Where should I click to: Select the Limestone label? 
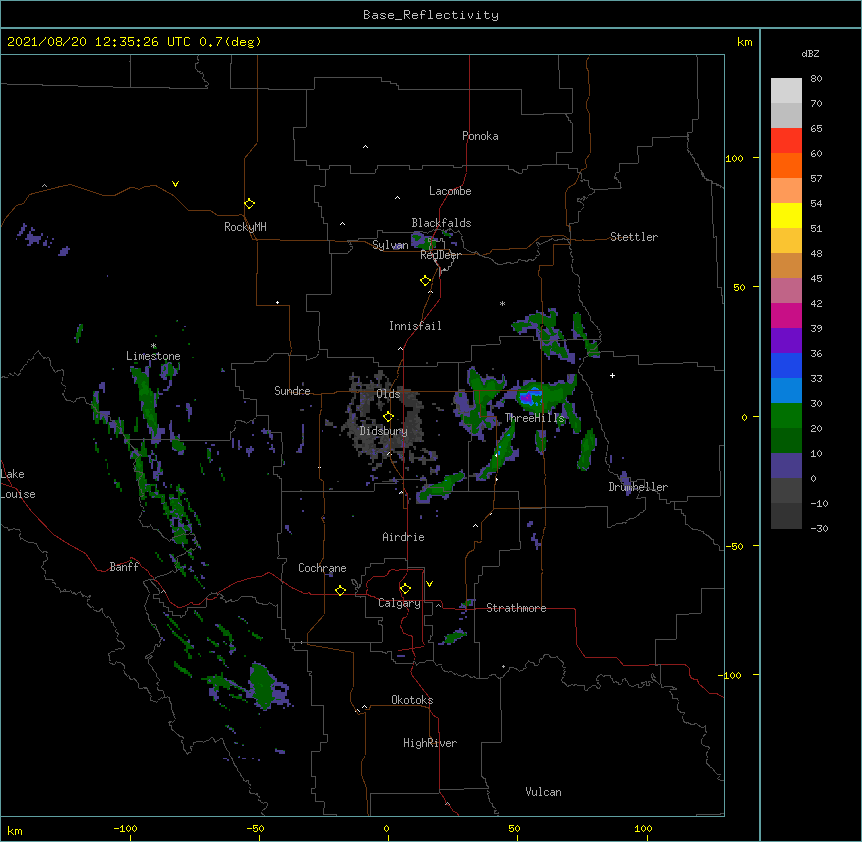pyautogui.click(x=153, y=356)
